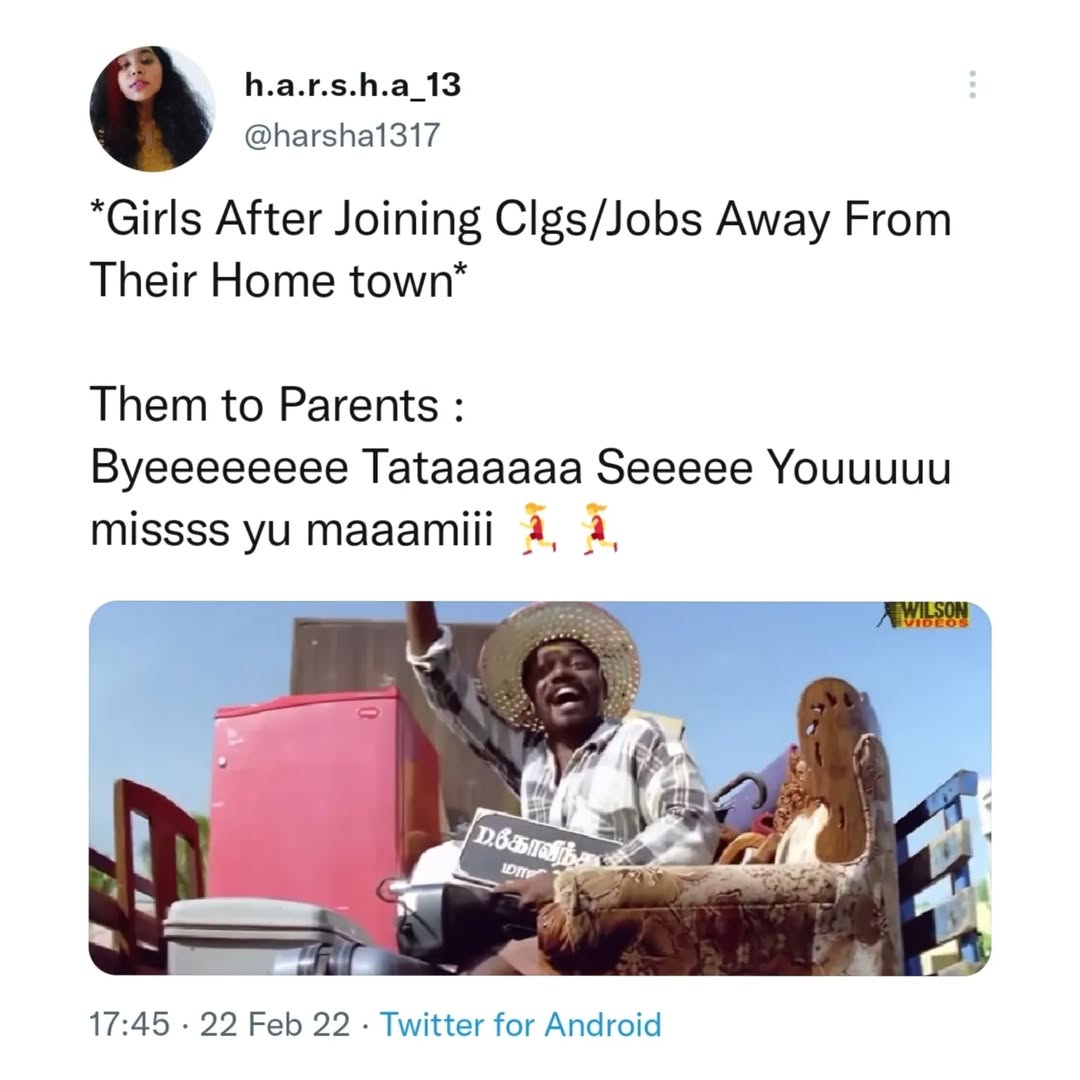The width and height of the screenshot is (1080, 1080).
Task: Click the "Girls After Joining Clgs/Jobs" text line
Action: pos(520,220)
